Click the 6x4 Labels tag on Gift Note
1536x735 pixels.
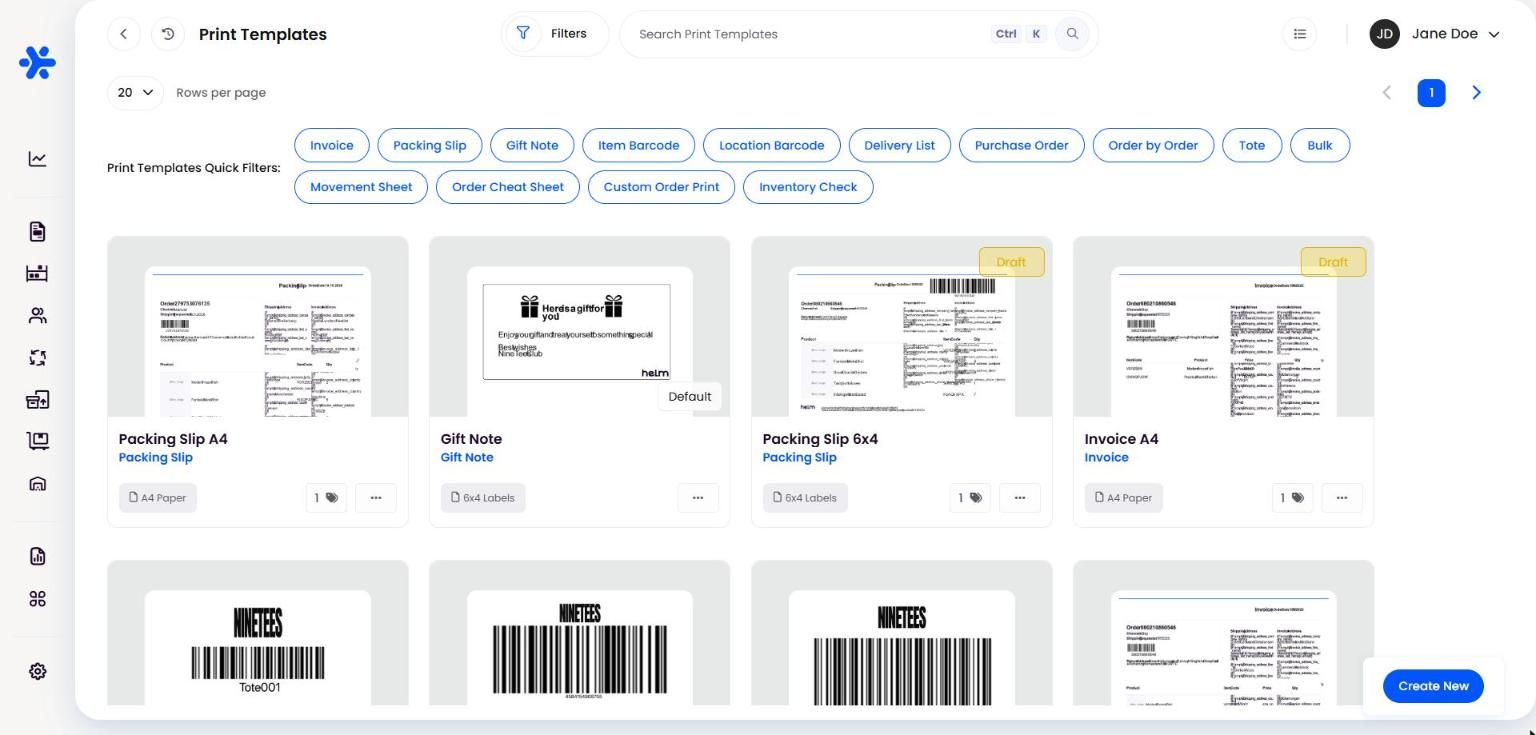483,498
